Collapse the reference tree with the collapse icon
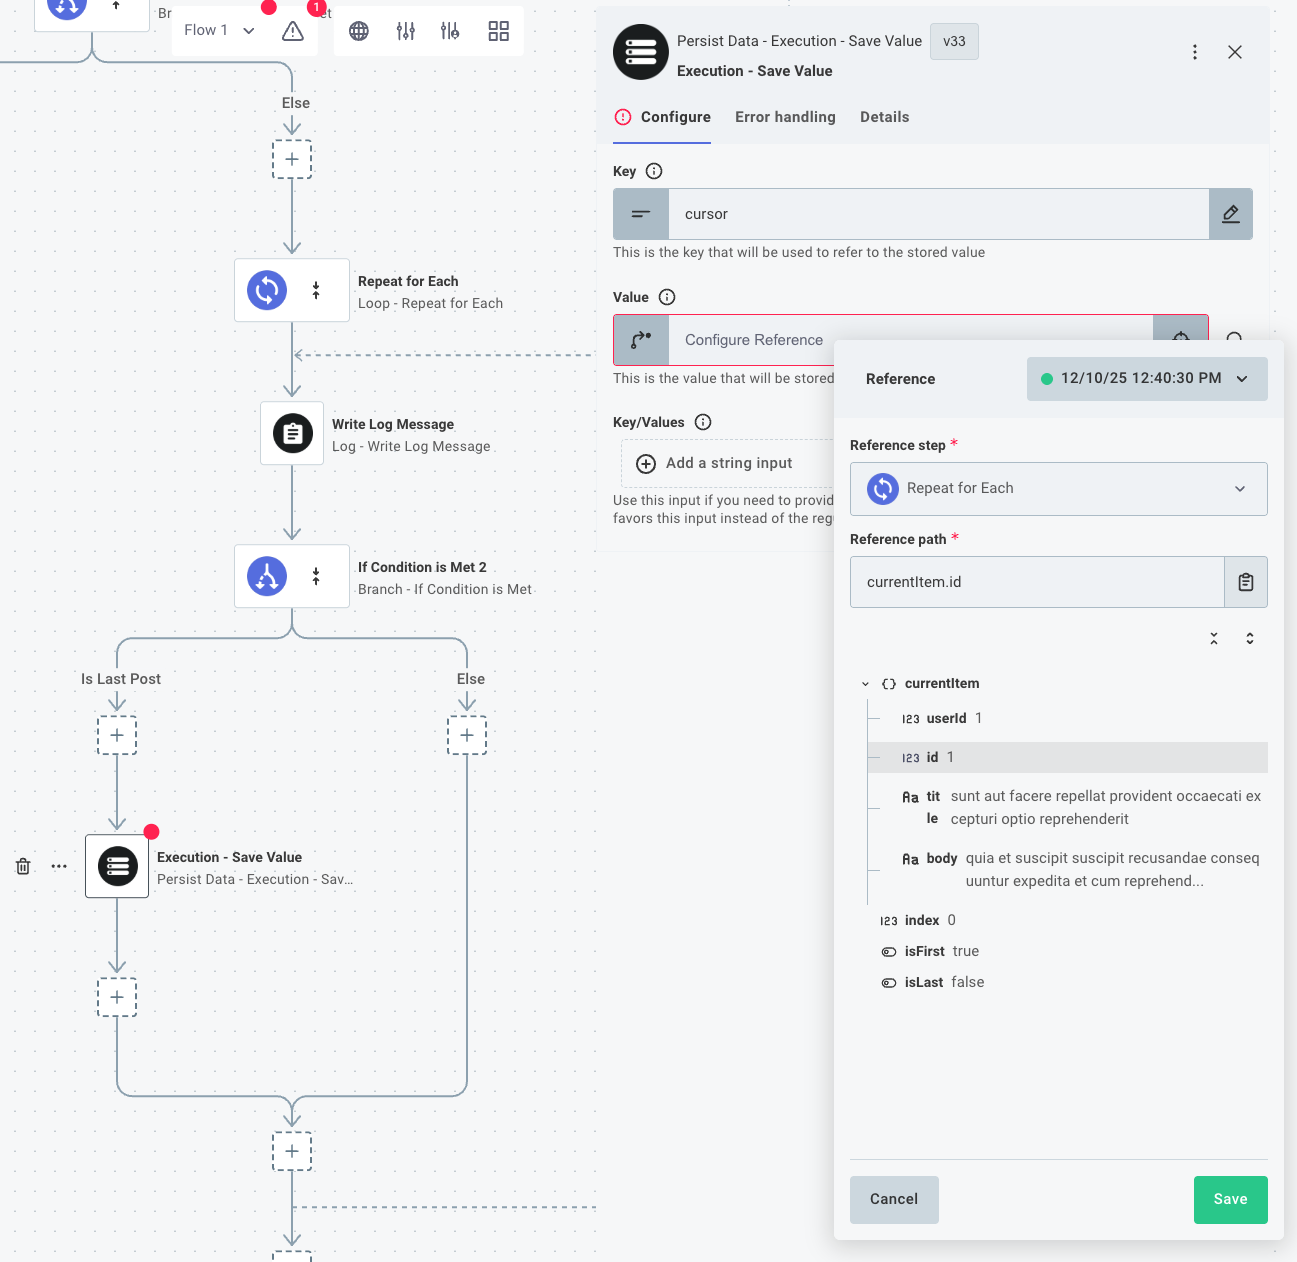The image size is (1297, 1262). click(1213, 637)
